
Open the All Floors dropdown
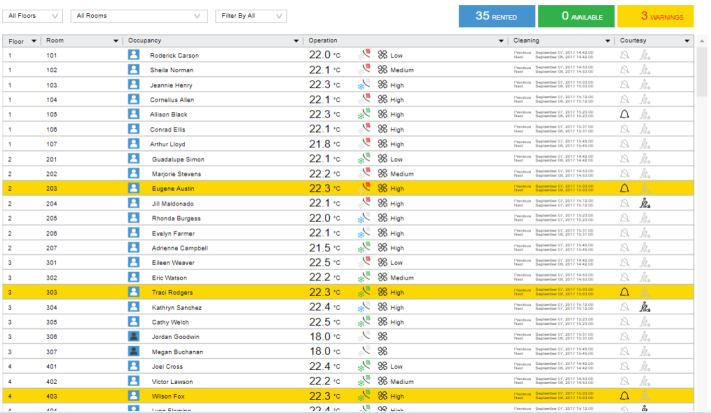(x=35, y=17)
